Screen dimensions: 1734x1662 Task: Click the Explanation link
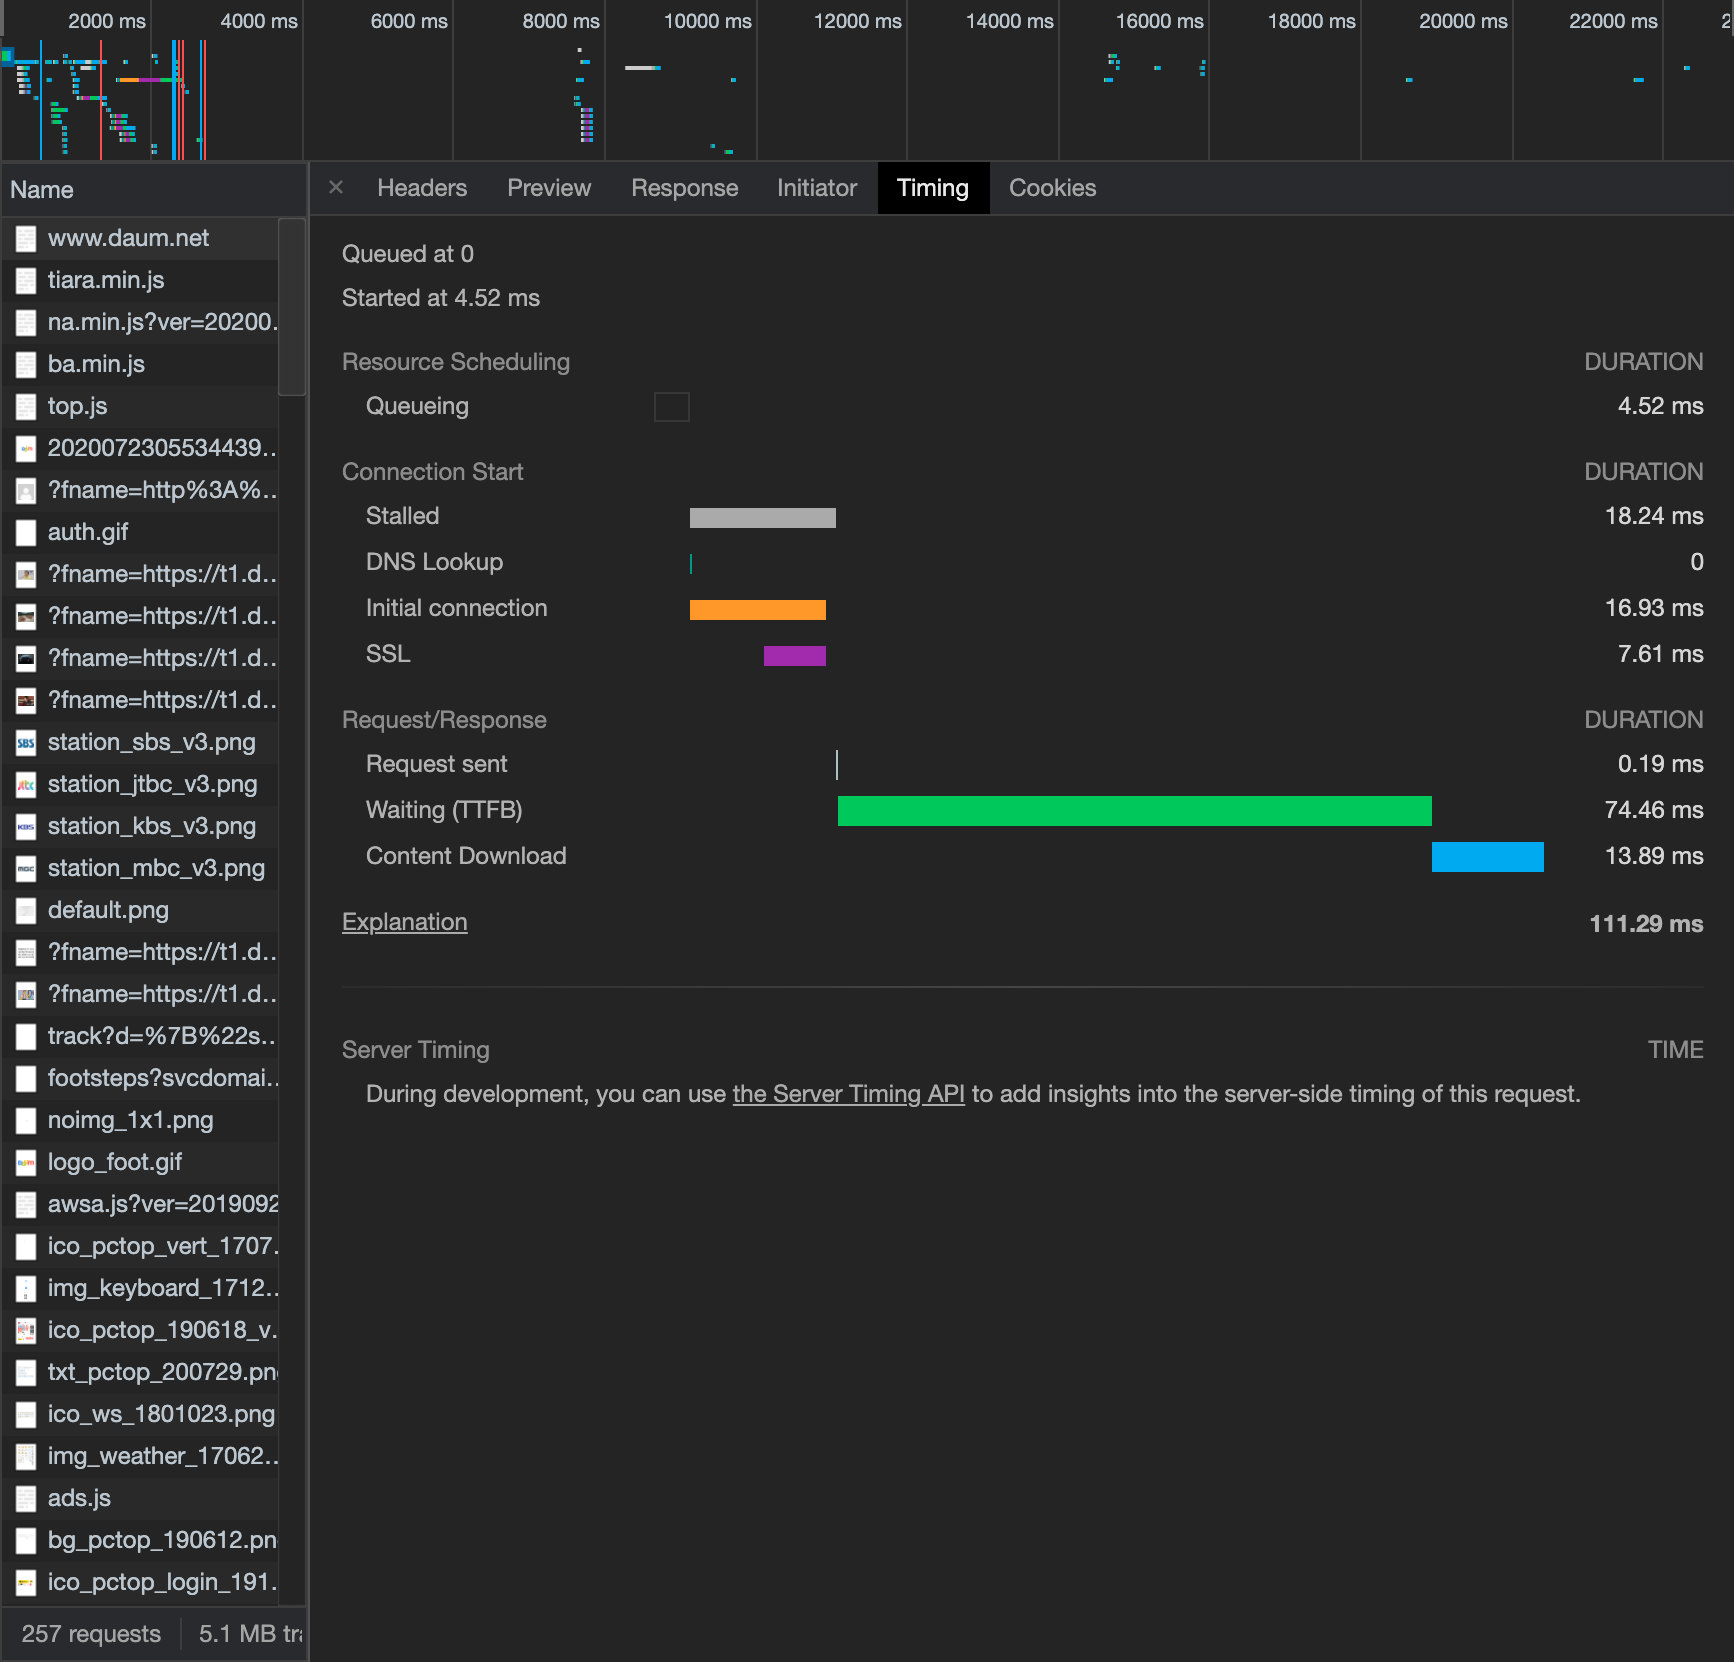pos(405,922)
